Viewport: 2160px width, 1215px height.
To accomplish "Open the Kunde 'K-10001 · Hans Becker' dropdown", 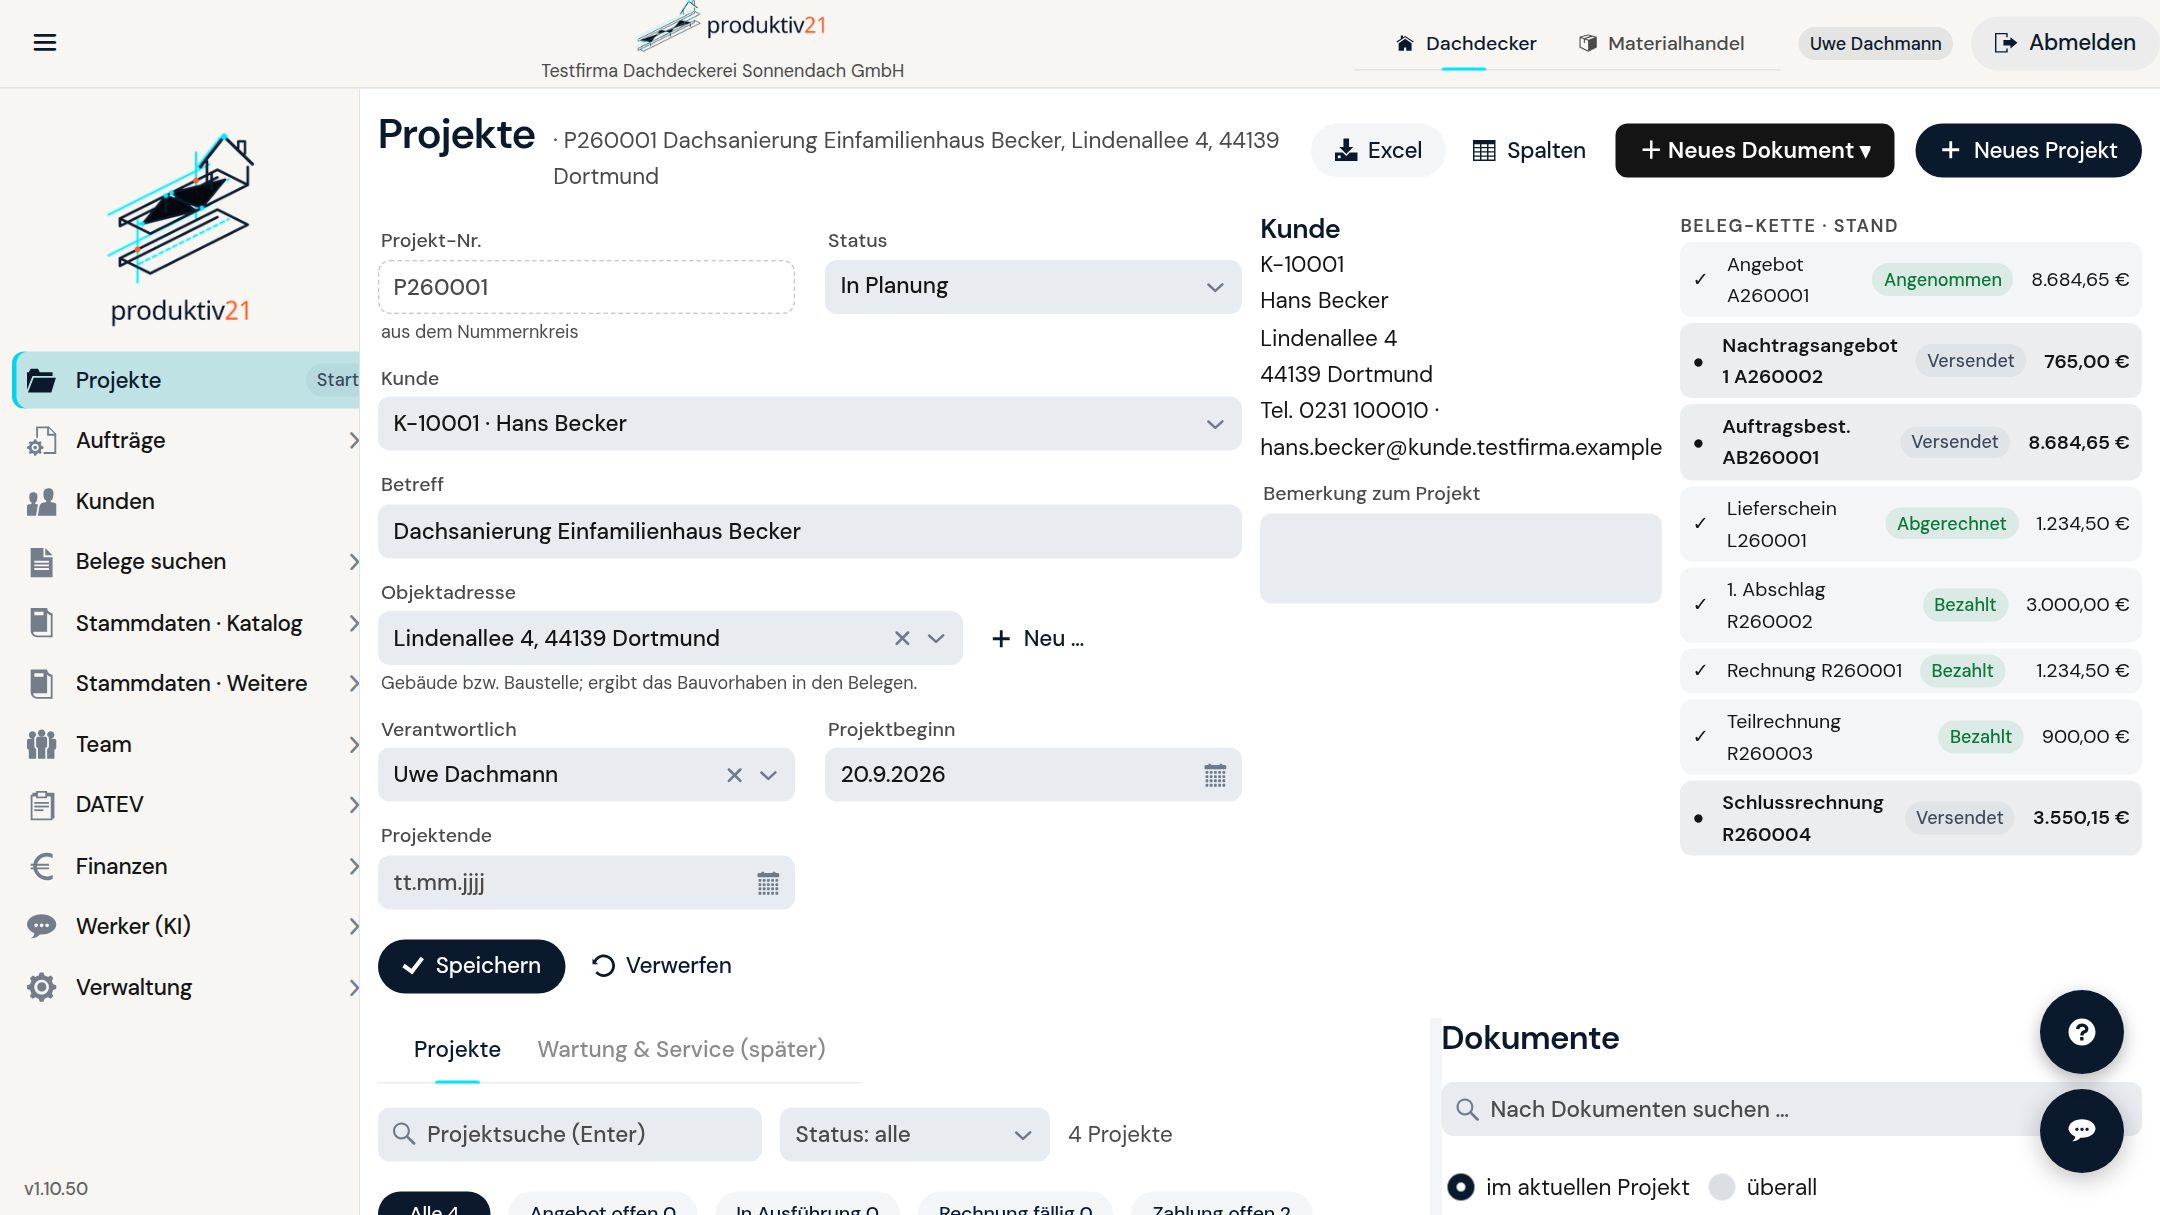I will [x=810, y=424].
